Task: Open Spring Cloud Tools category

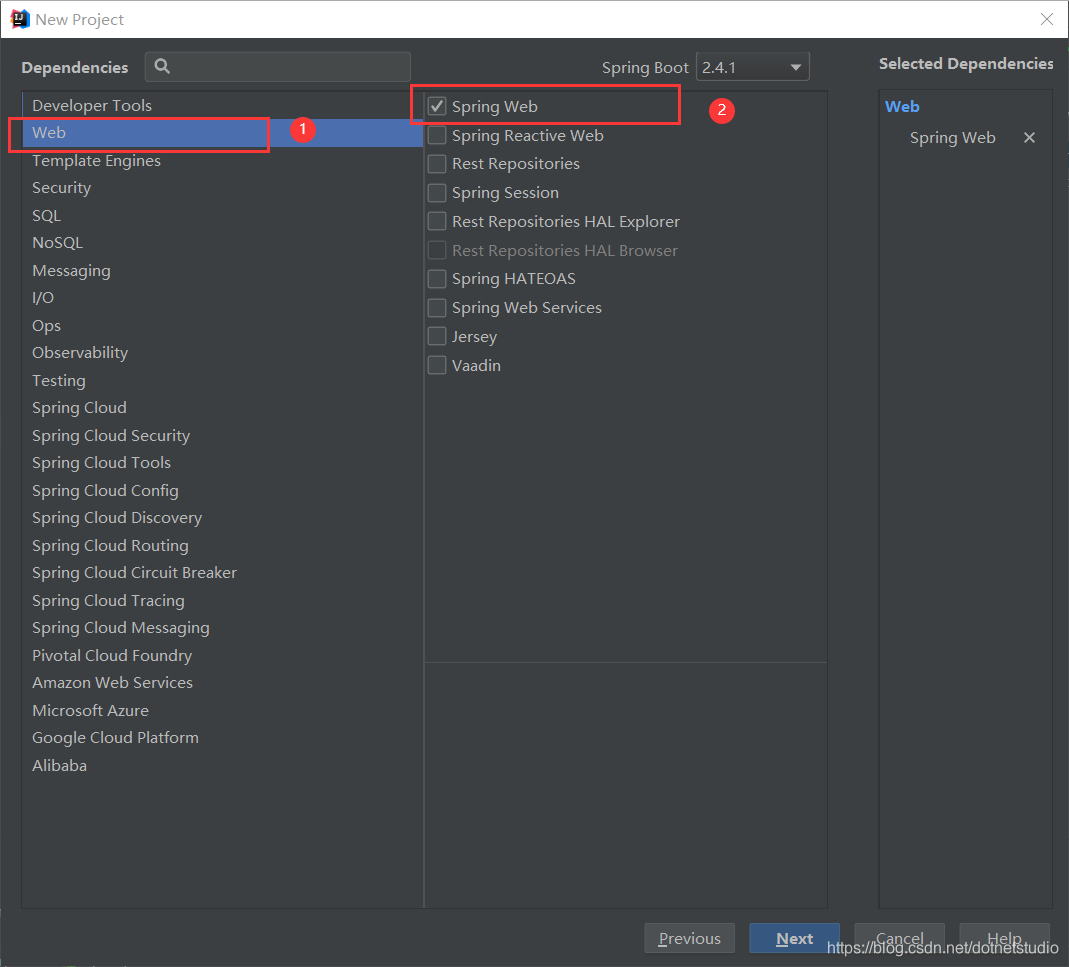Action: pyautogui.click(x=222, y=462)
